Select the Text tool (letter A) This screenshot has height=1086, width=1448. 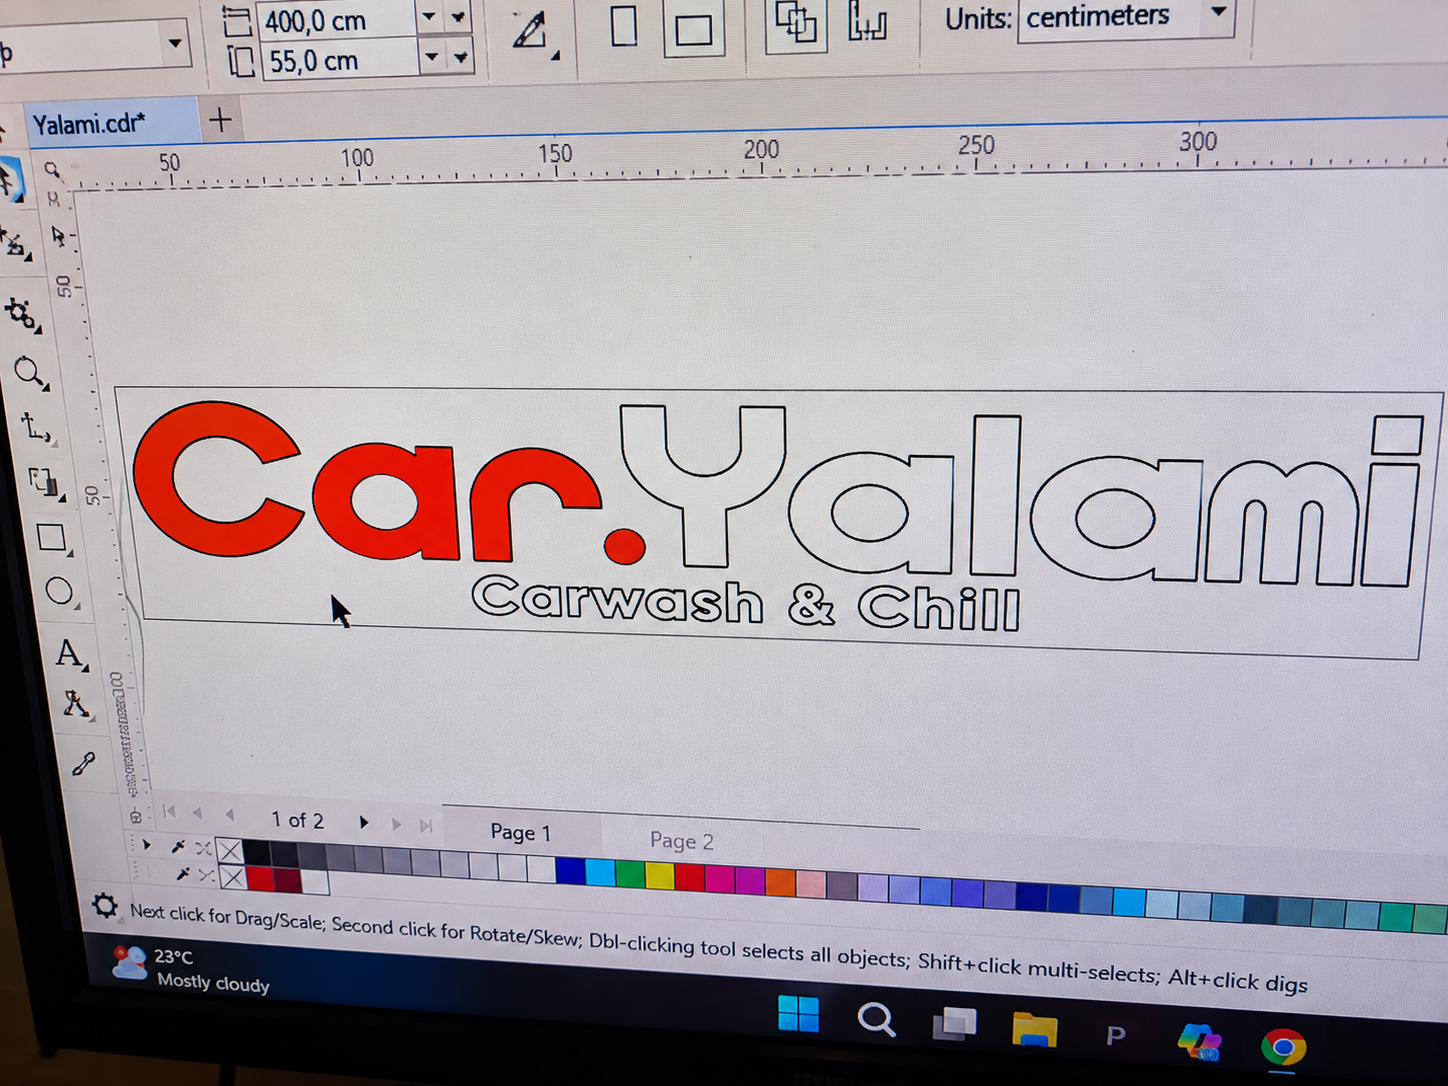[x=69, y=654]
